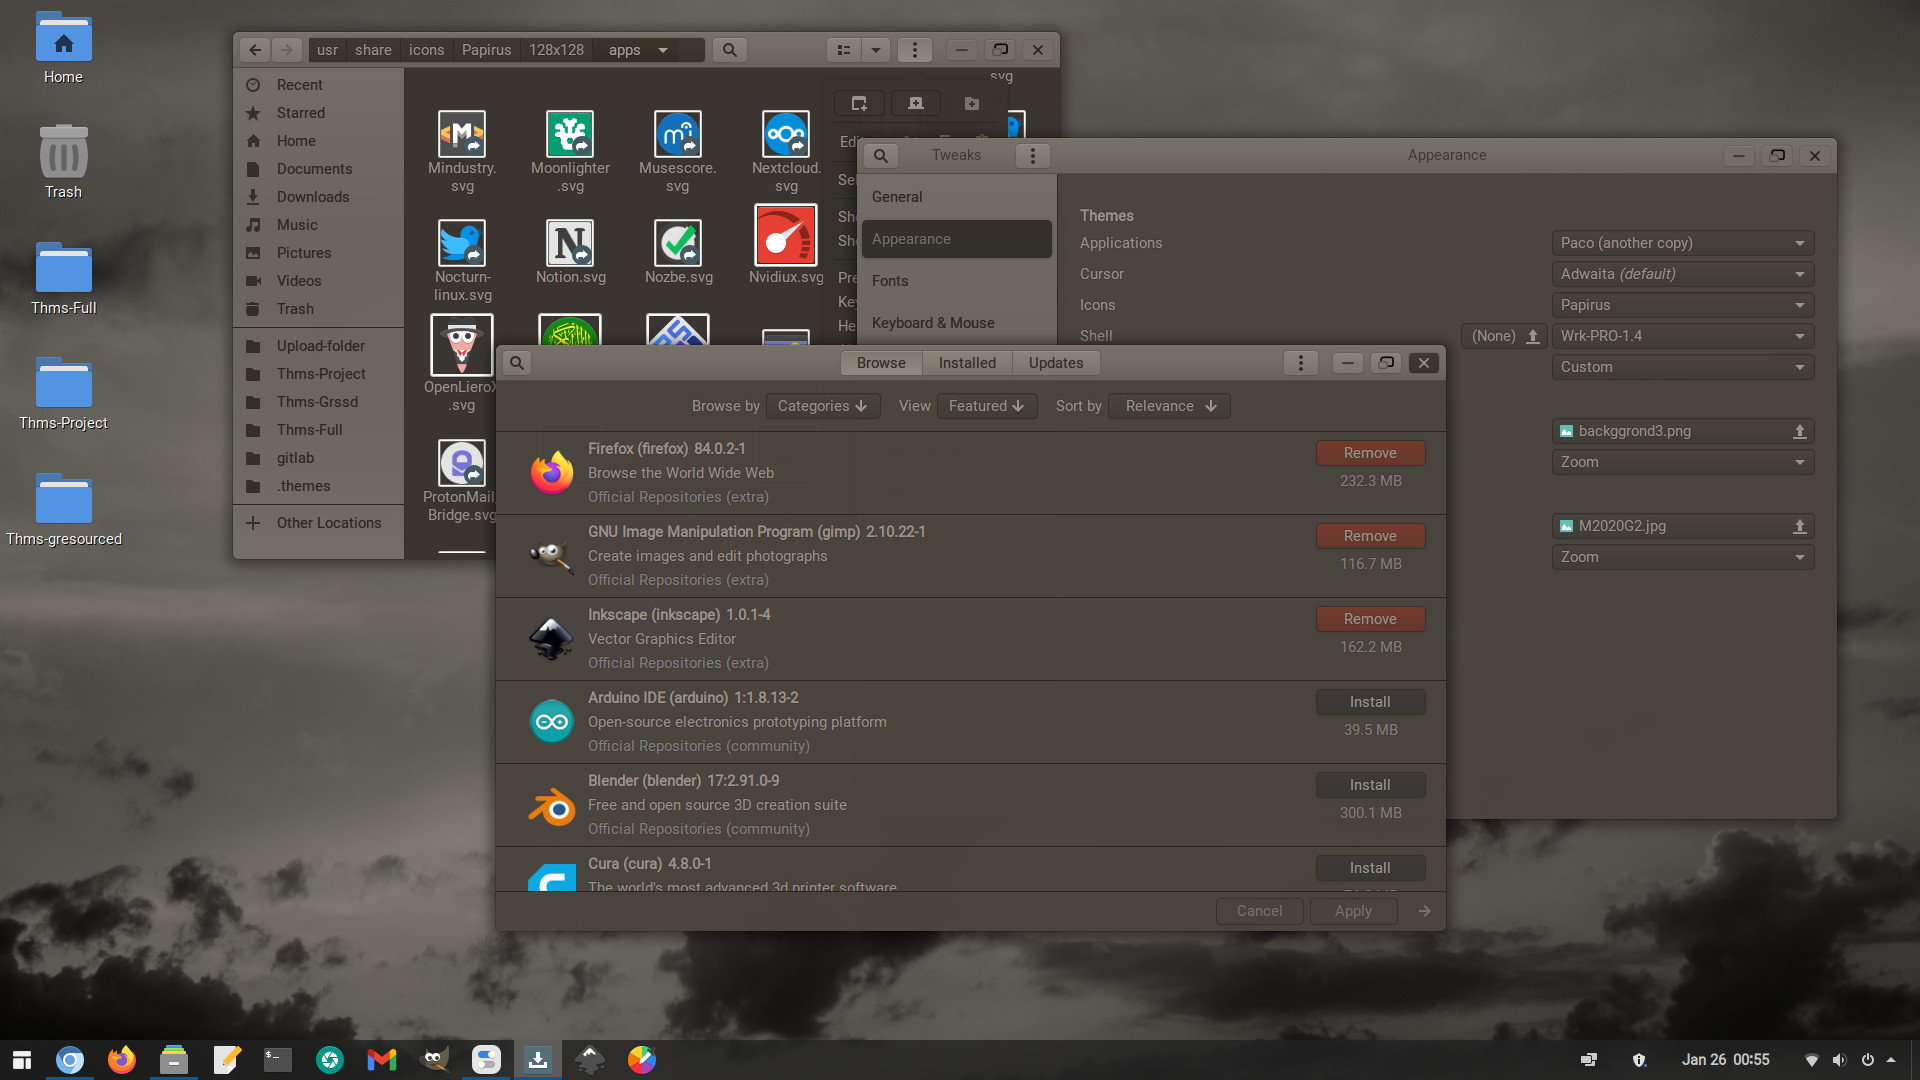Expand the Cursor theme dropdown
The width and height of the screenshot is (1920, 1080).
1683,274
